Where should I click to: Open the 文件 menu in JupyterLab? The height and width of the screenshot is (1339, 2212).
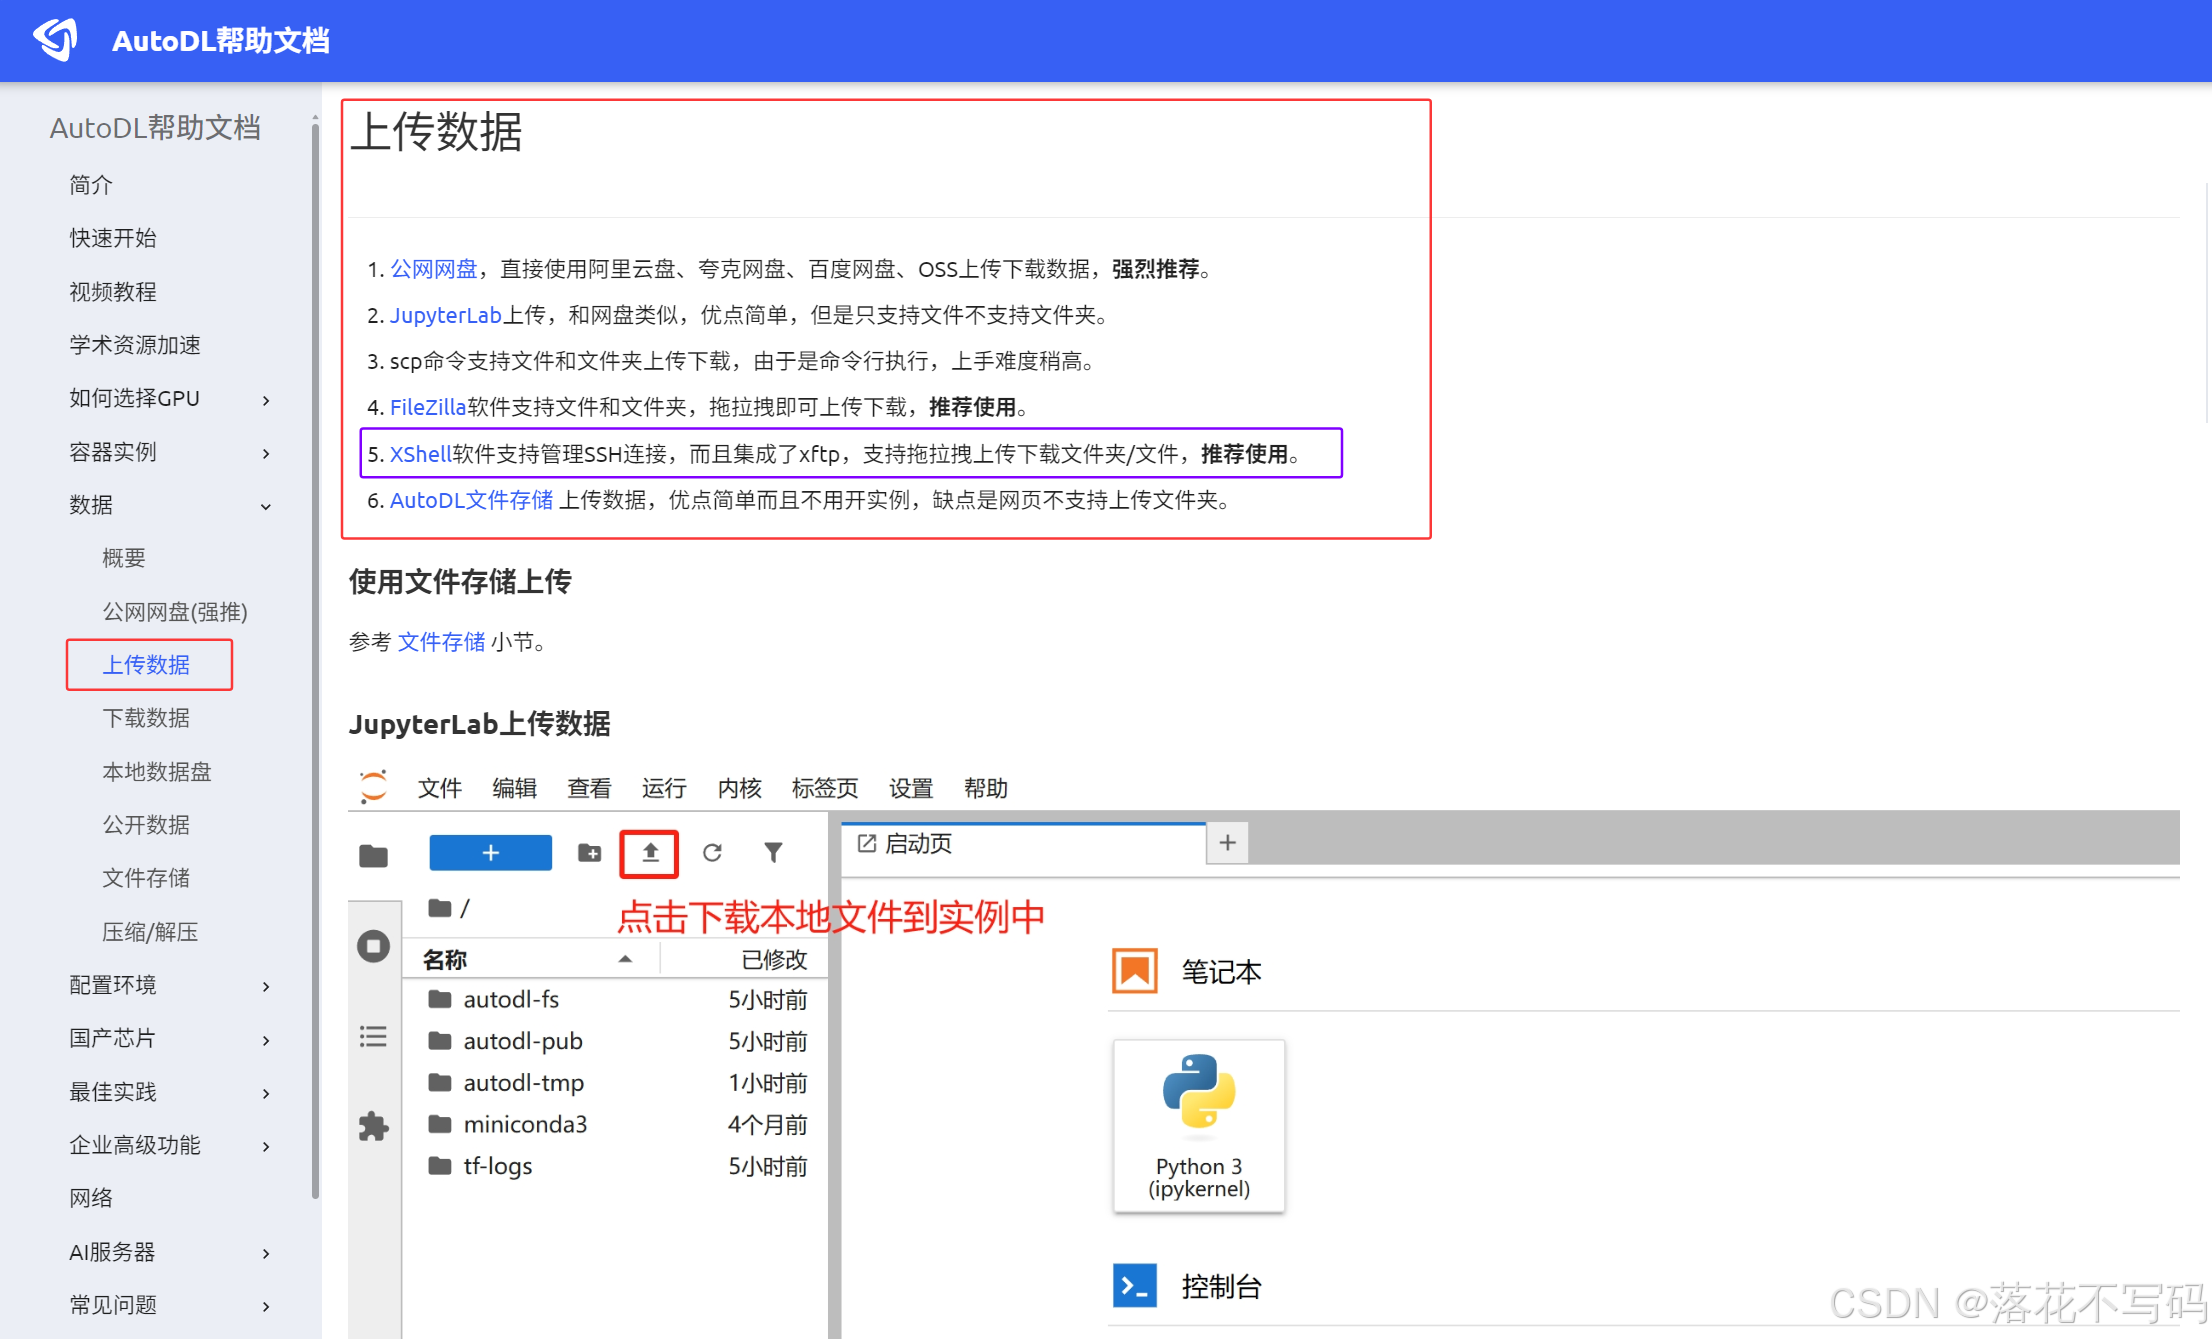tap(440, 789)
